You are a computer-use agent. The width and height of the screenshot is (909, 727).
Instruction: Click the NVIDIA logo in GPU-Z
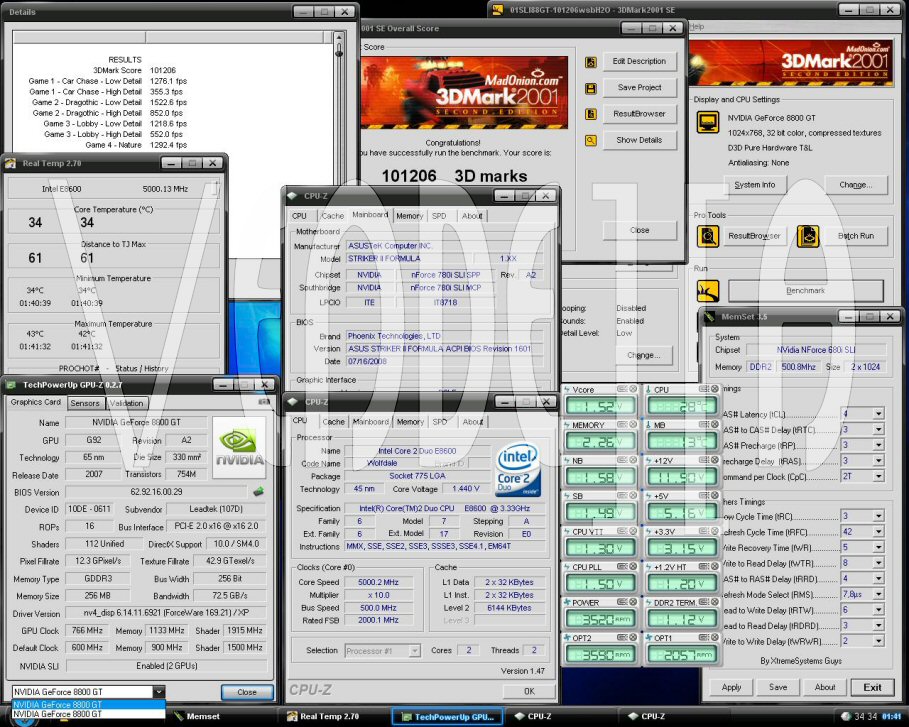[239, 447]
